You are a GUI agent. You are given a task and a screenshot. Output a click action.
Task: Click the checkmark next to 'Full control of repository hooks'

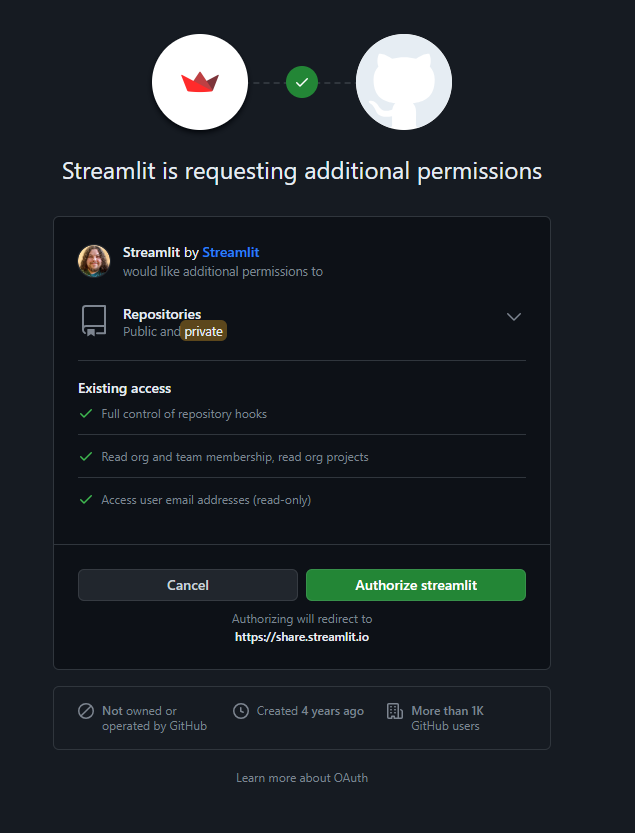coord(85,413)
